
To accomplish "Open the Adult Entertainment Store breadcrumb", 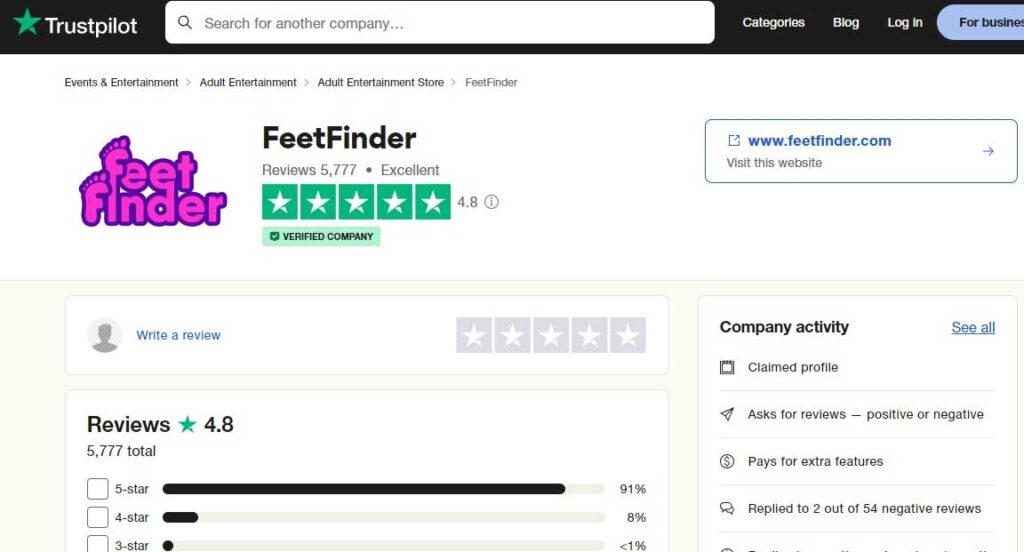I will click(381, 82).
